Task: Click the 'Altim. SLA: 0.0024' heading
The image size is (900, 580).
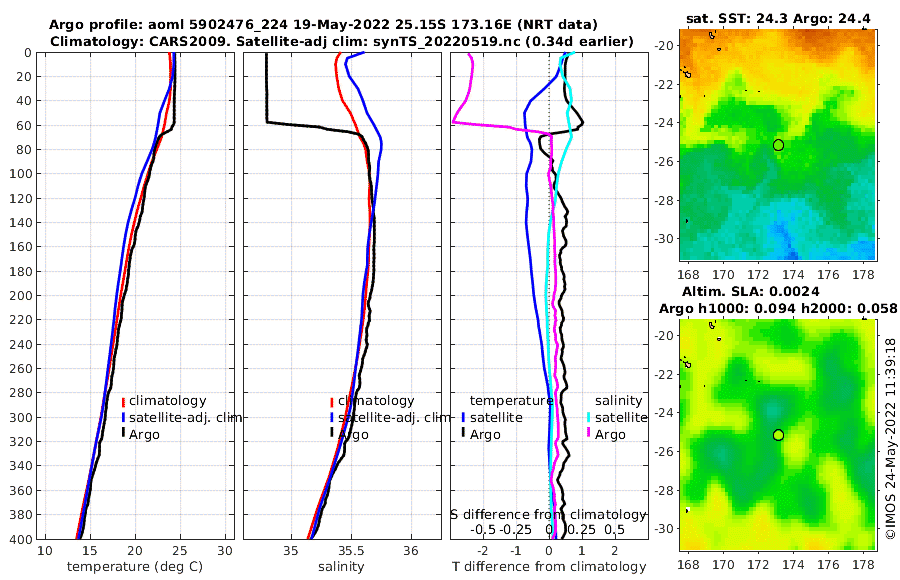Action: 750,291
